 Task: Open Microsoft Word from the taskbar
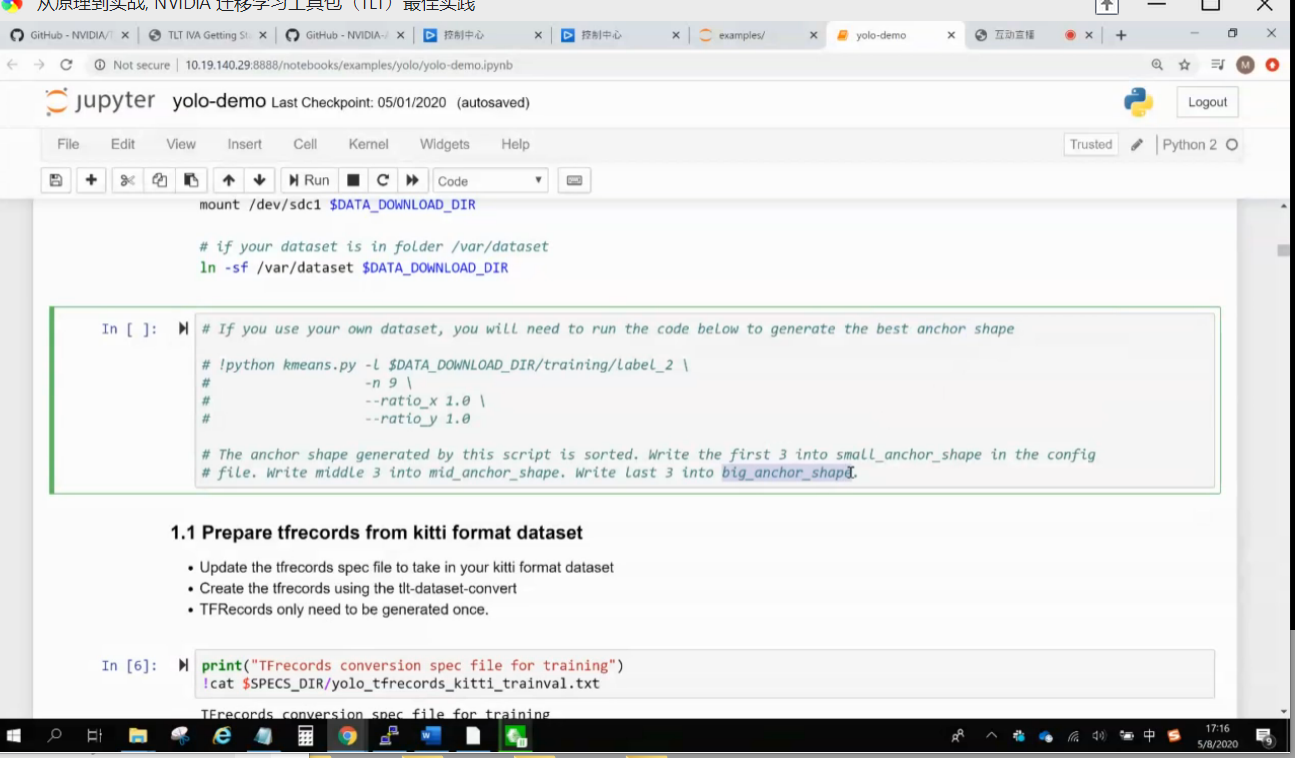pos(431,737)
